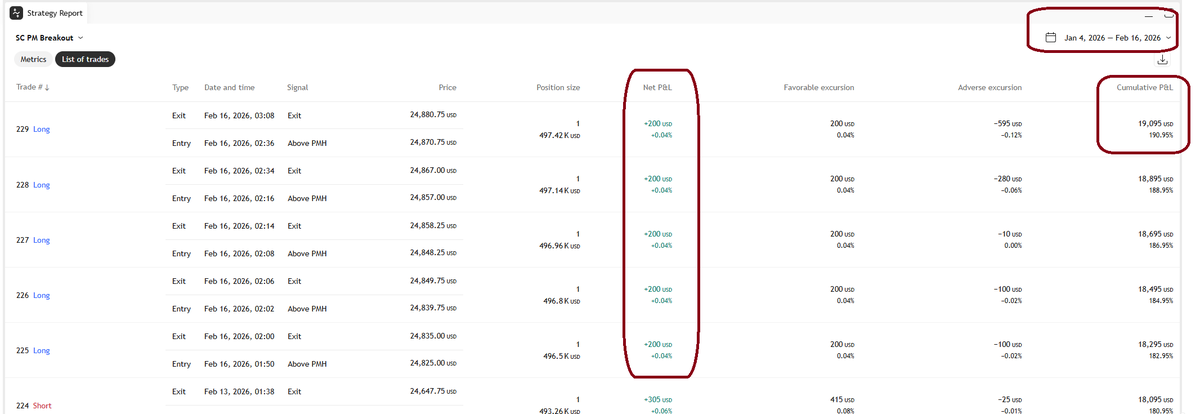Open trade 225 Long
The height and width of the screenshot is (414, 1200).
click(x=34, y=350)
